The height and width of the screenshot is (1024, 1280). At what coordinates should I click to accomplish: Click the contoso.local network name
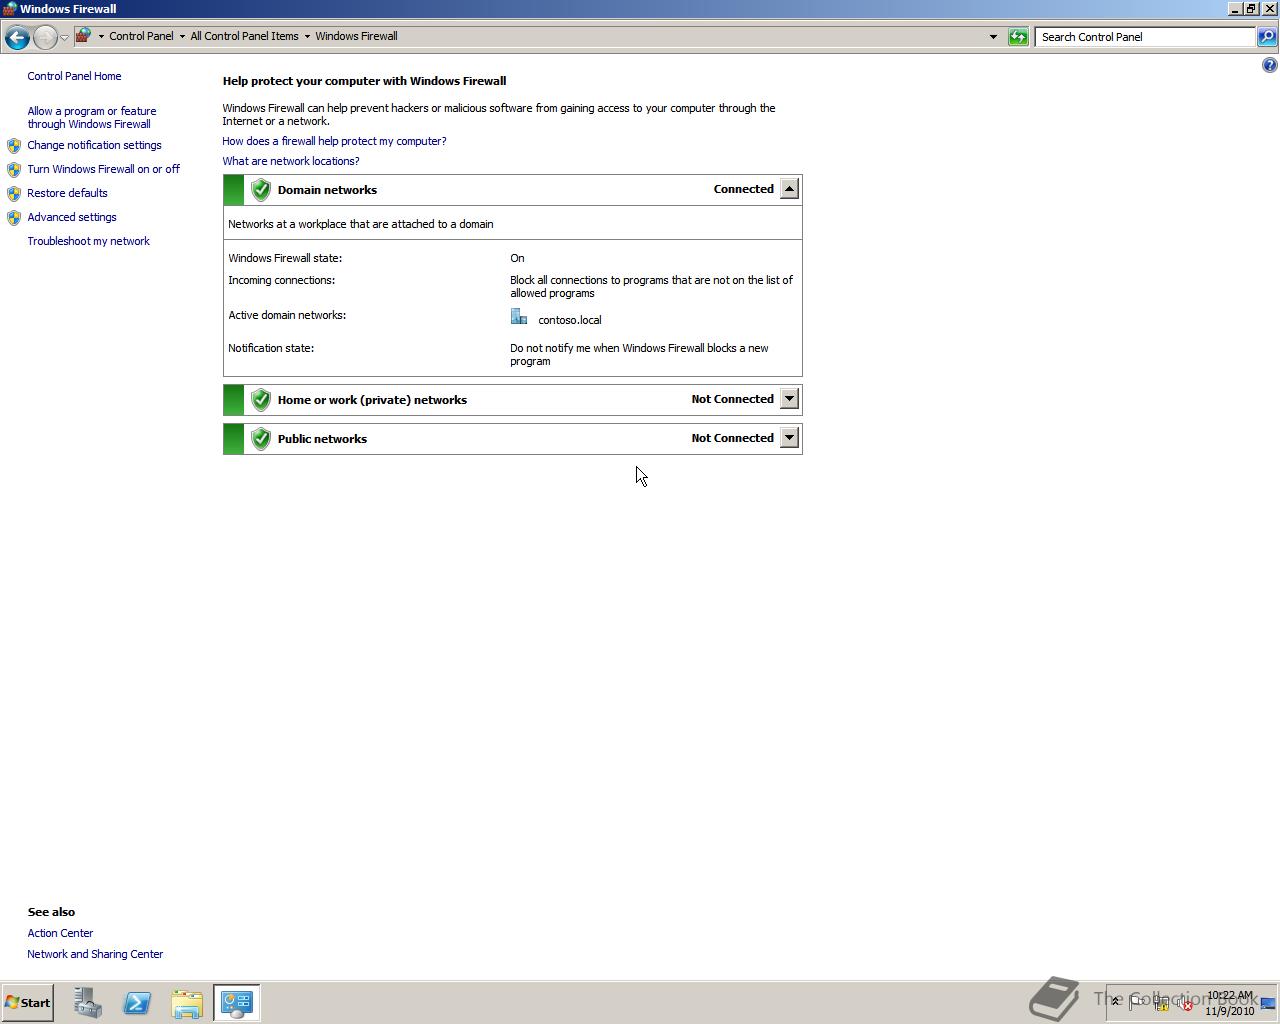click(x=570, y=320)
